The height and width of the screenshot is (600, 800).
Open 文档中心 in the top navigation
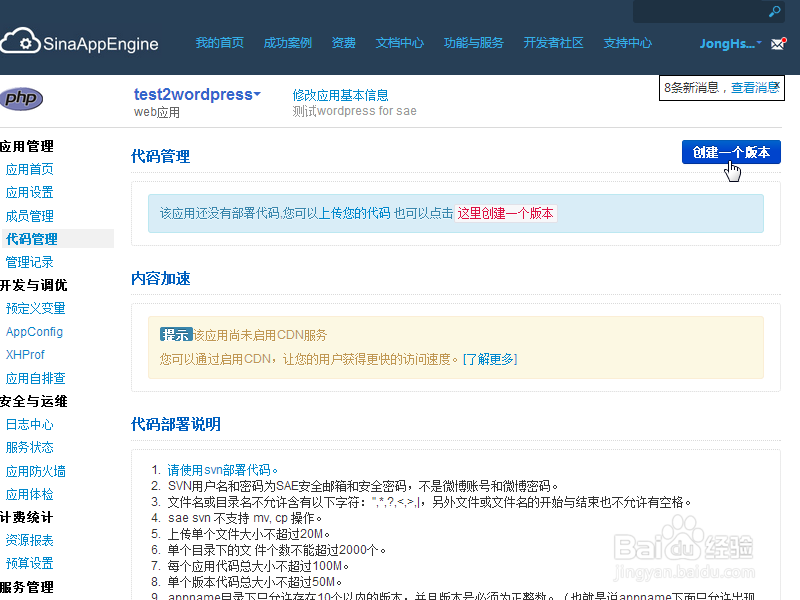coord(399,43)
